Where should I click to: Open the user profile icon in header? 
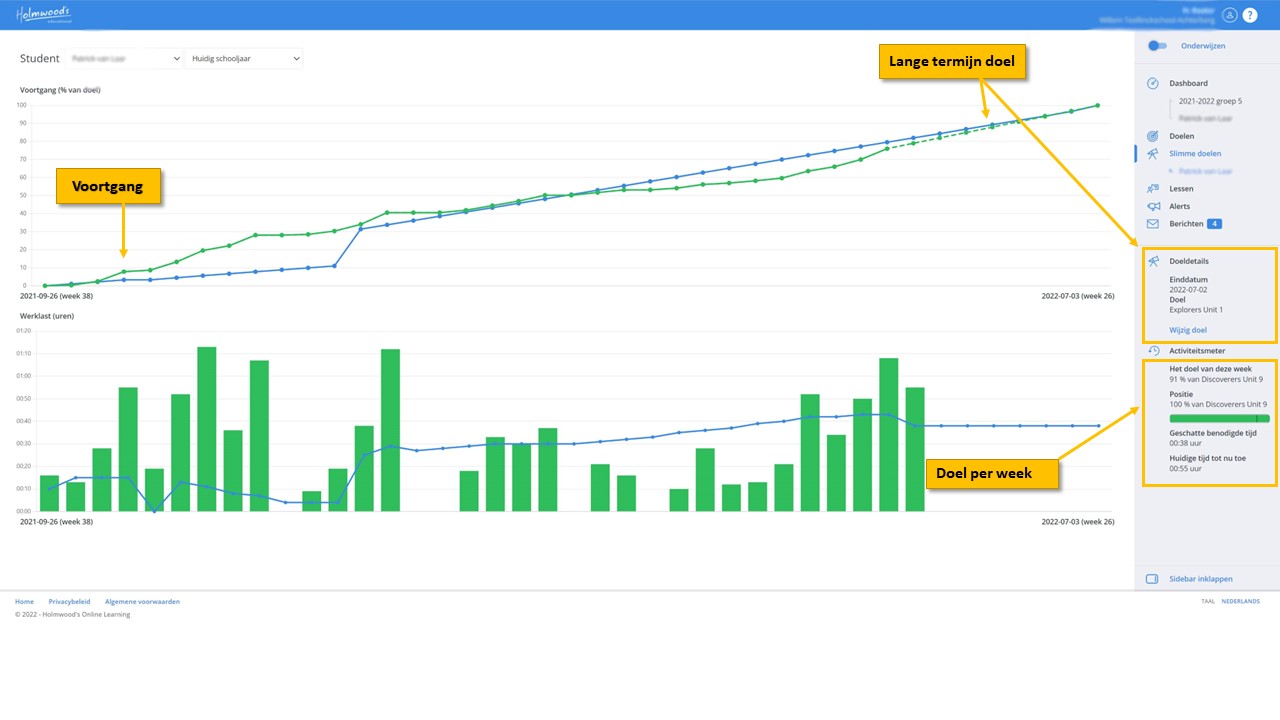click(x=1229, y=15)
